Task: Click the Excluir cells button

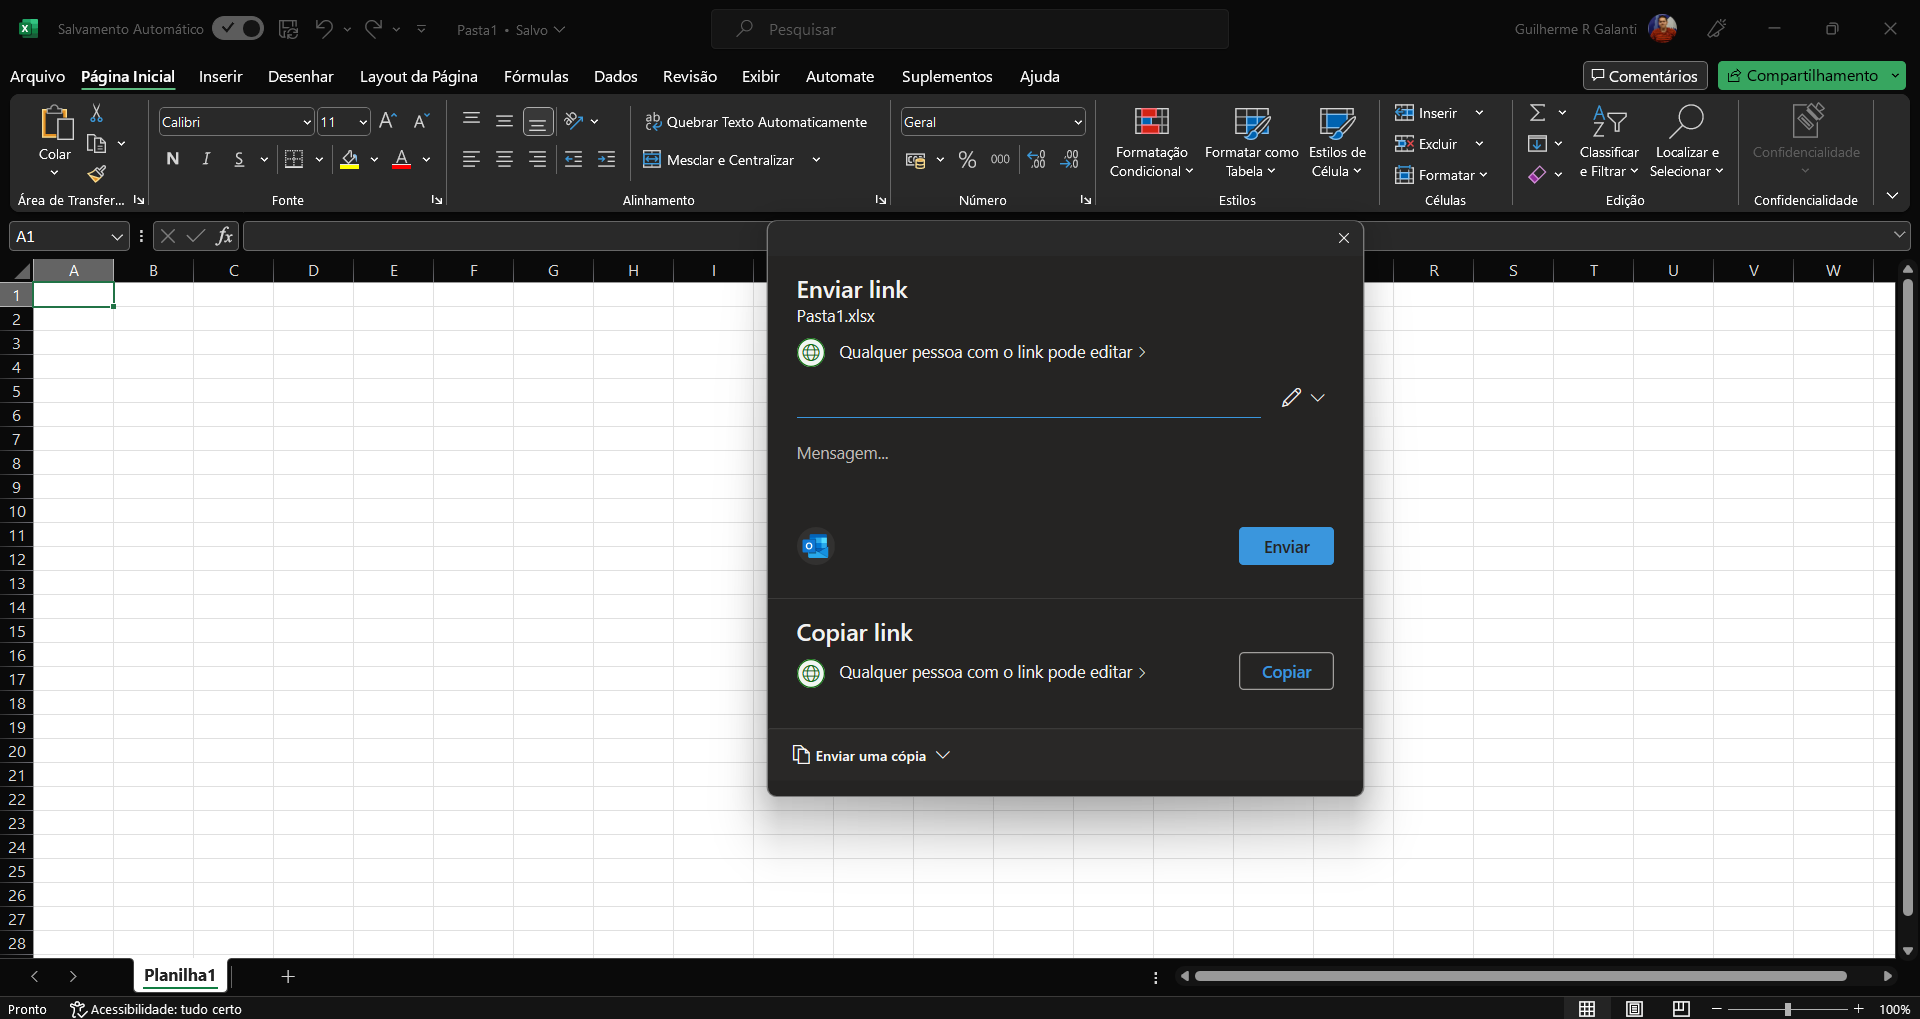Action: (x=1427, y=144)
